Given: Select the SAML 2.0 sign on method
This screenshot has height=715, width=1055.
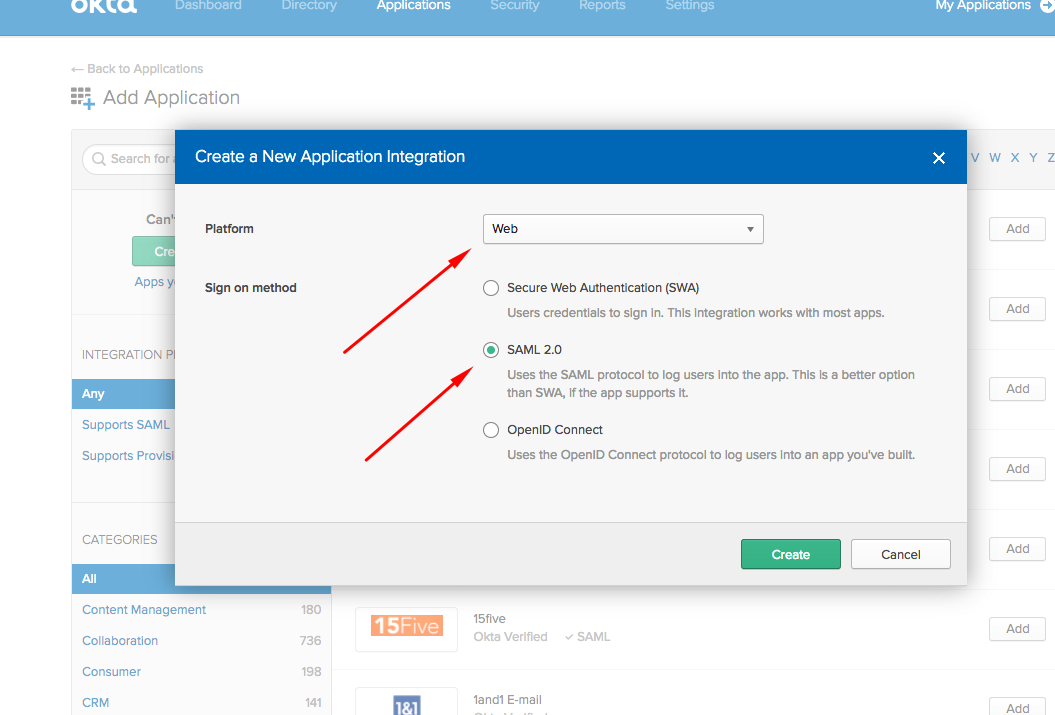Looking at the screenshot, I should [x=491, y=349].
